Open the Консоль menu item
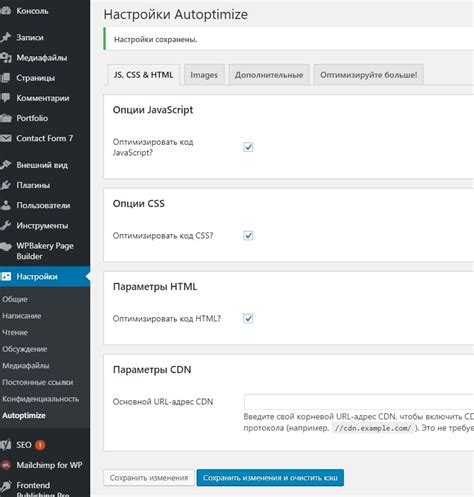474x497 pixels. click(x=45, y=11)
